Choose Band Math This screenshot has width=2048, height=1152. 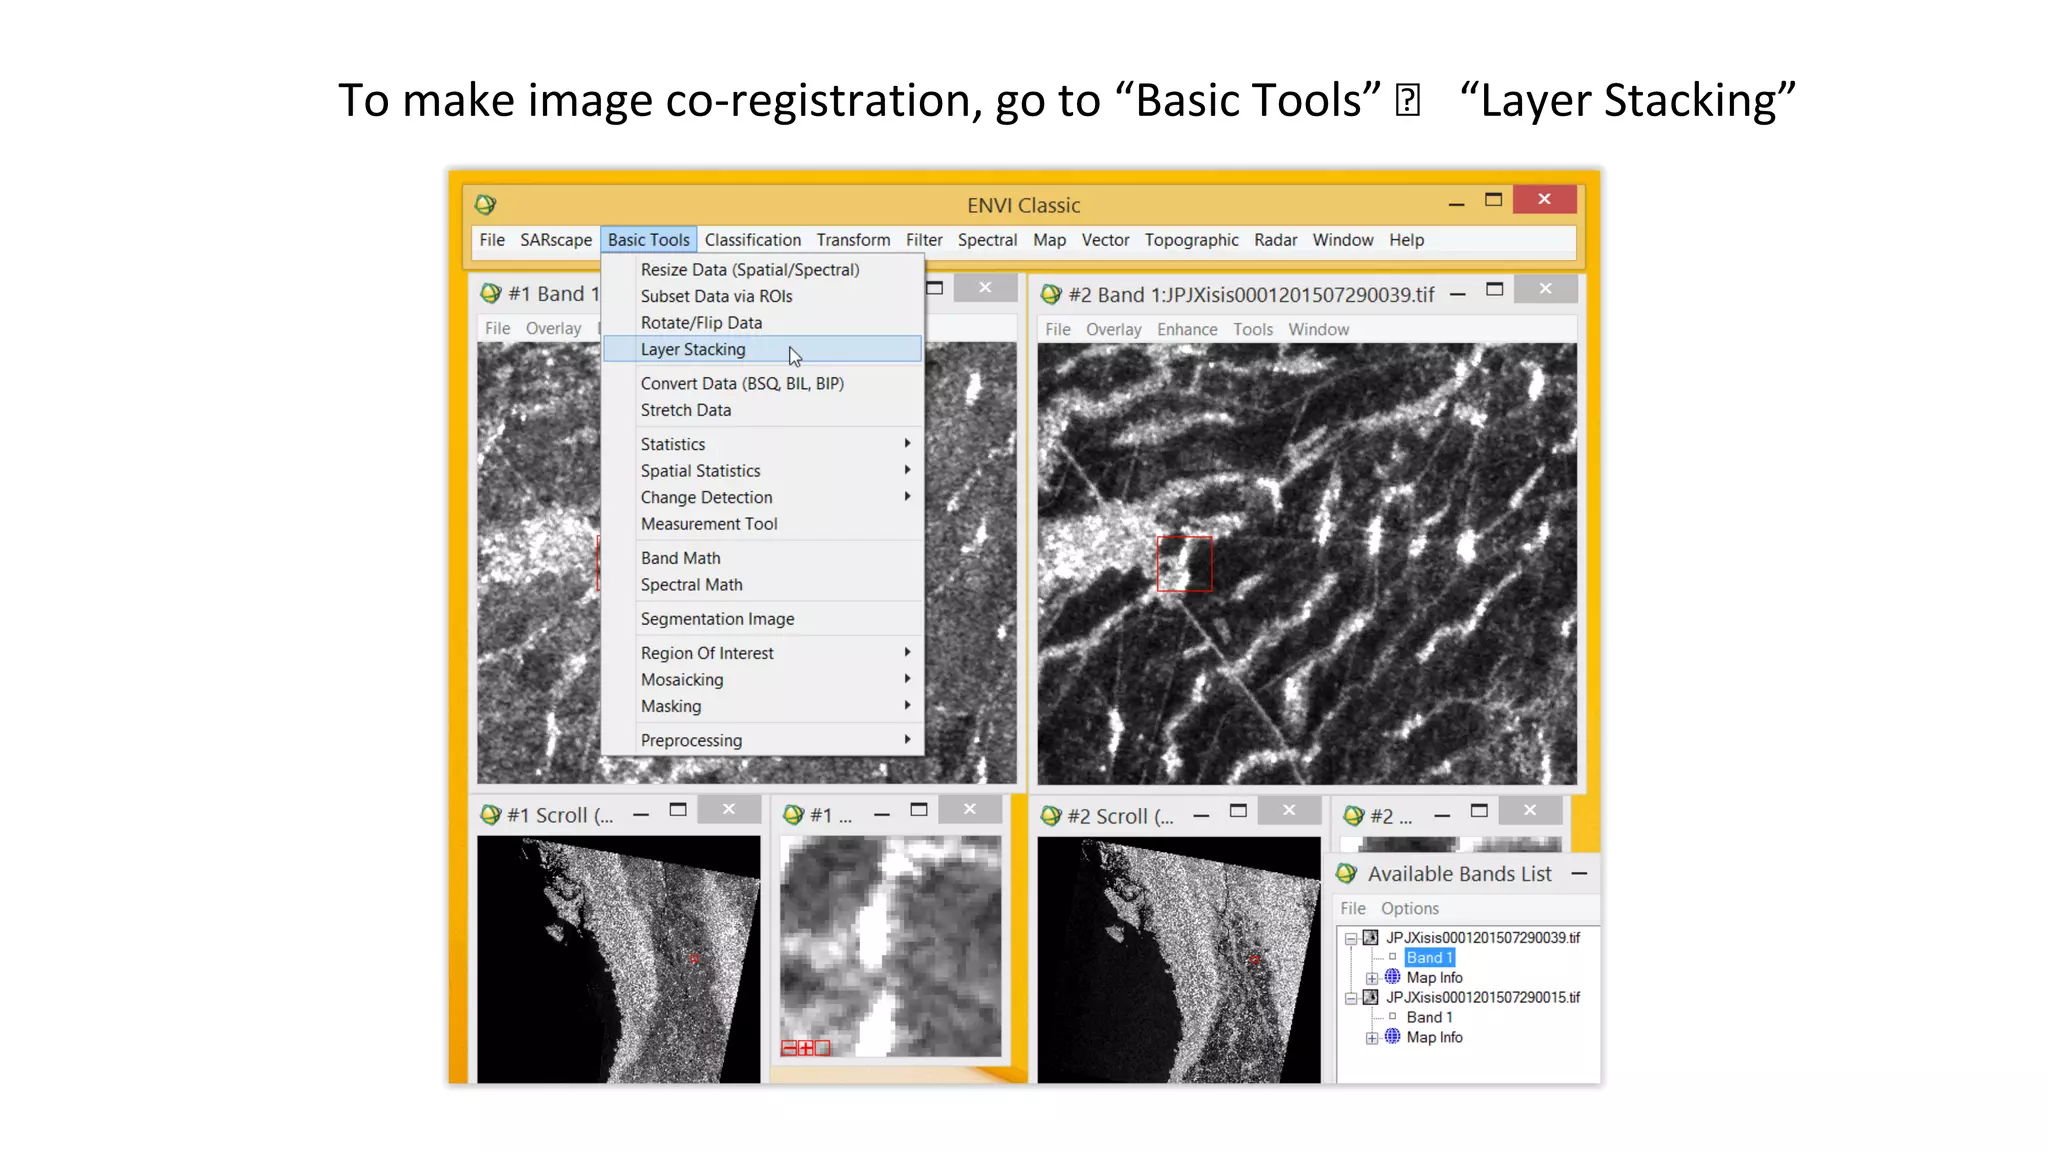click(x=762, y=558)
